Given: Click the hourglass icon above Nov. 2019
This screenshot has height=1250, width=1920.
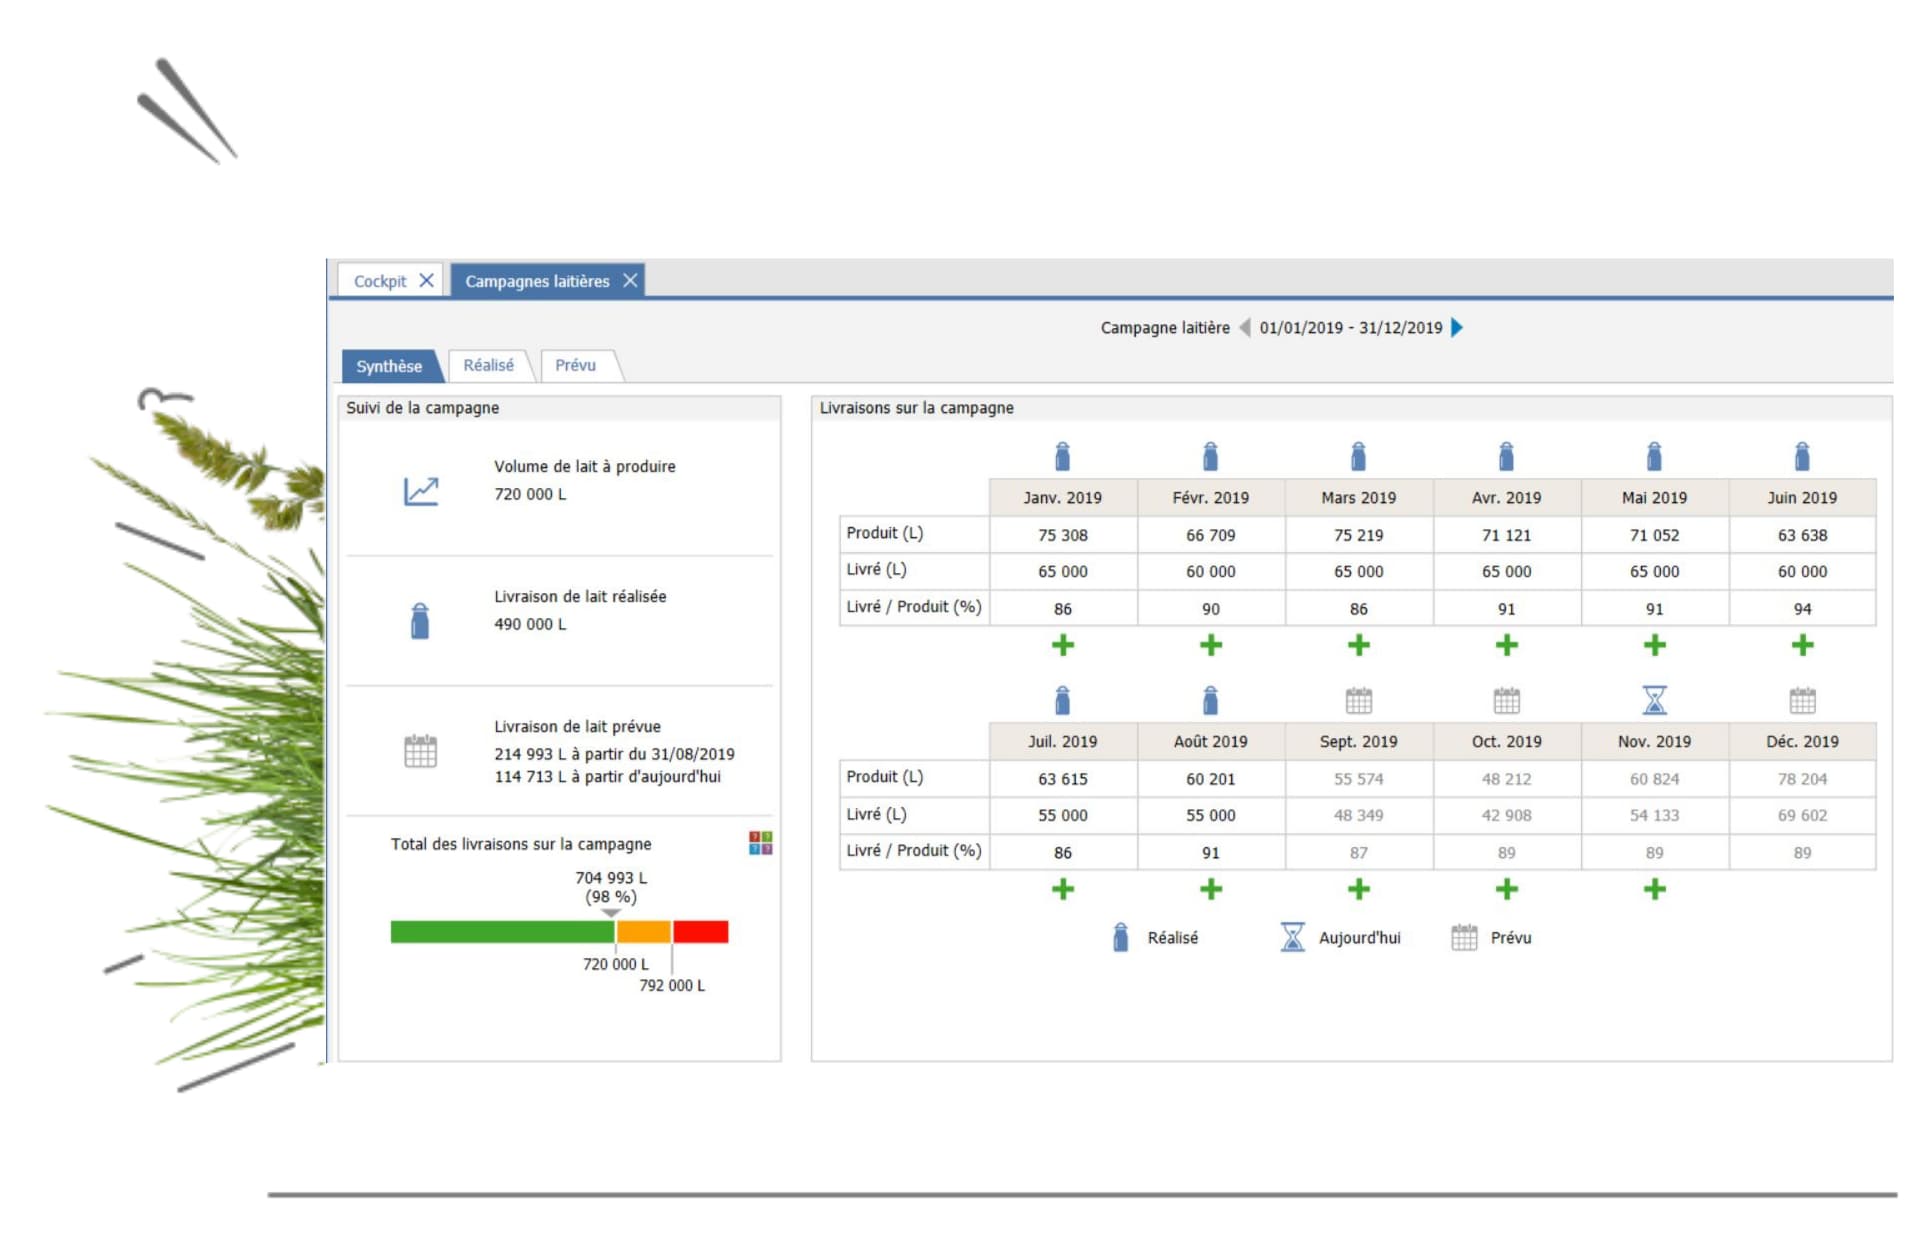Looking at the screenshot, I should pyautogui.click(x=1654, y=700).
